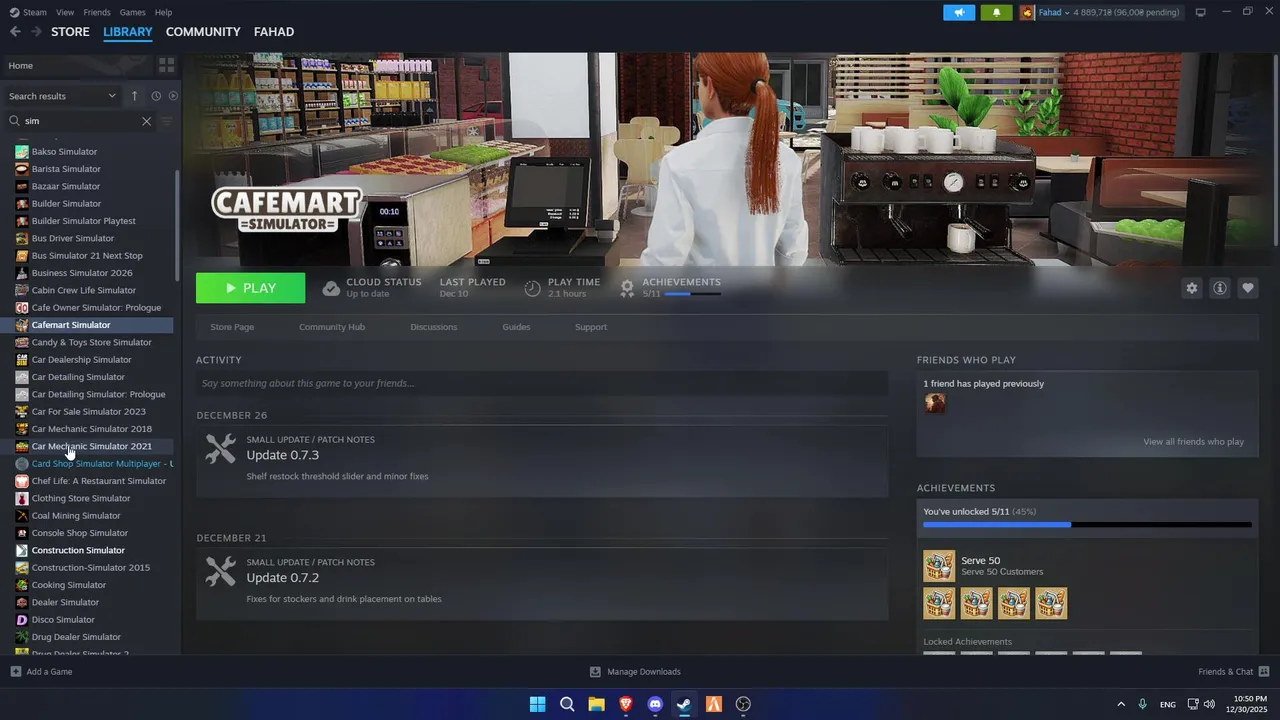Click the back navigation arrow
The width and height of the screenshot is (1280, 720).
(15, 32)
